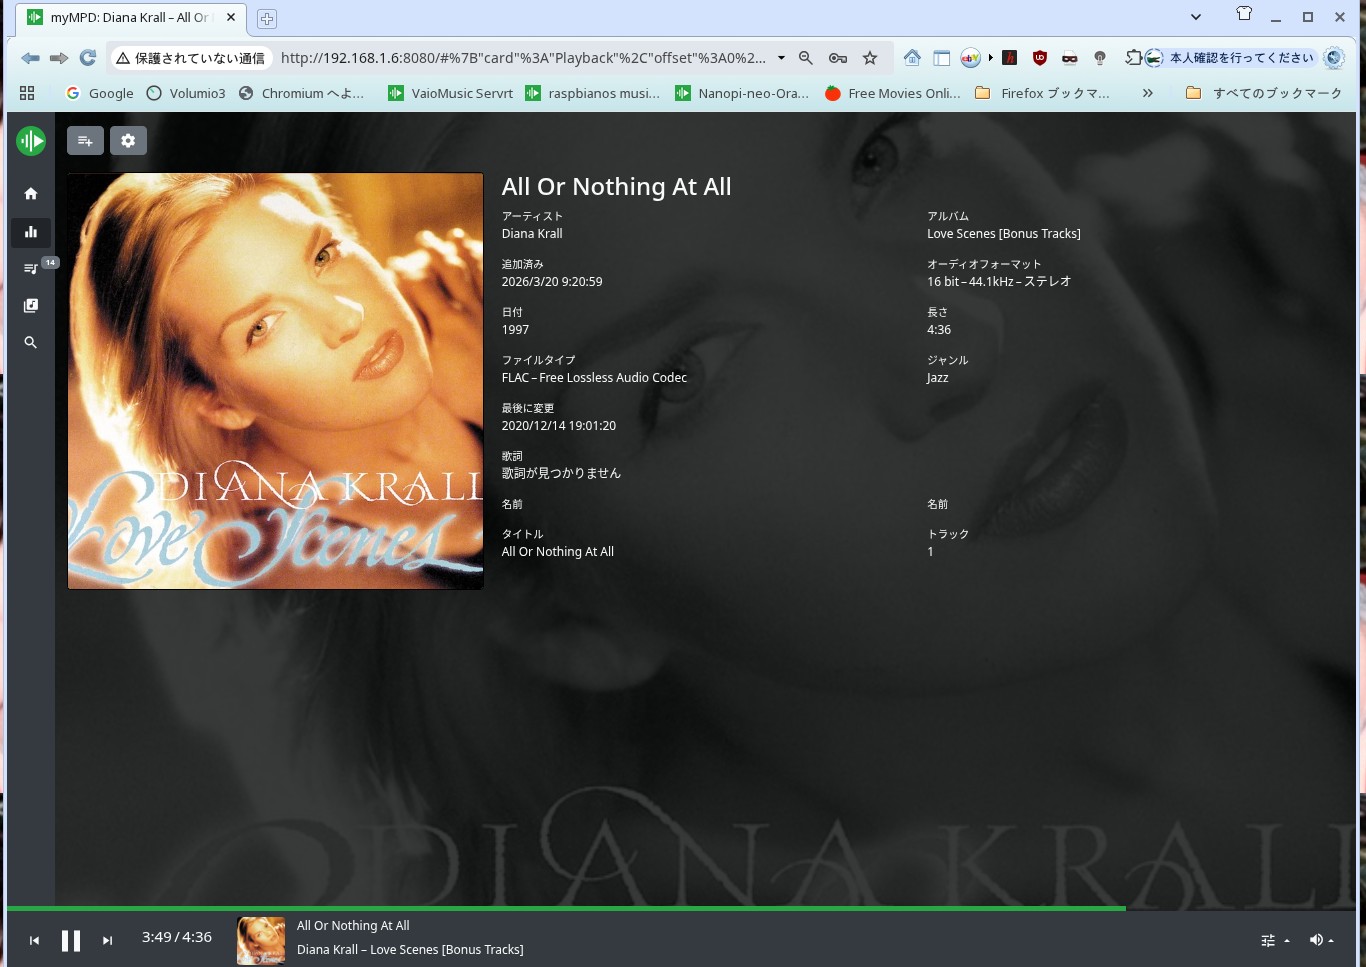
Task: Expand the volume control menu
Action: pos(1321,940)
